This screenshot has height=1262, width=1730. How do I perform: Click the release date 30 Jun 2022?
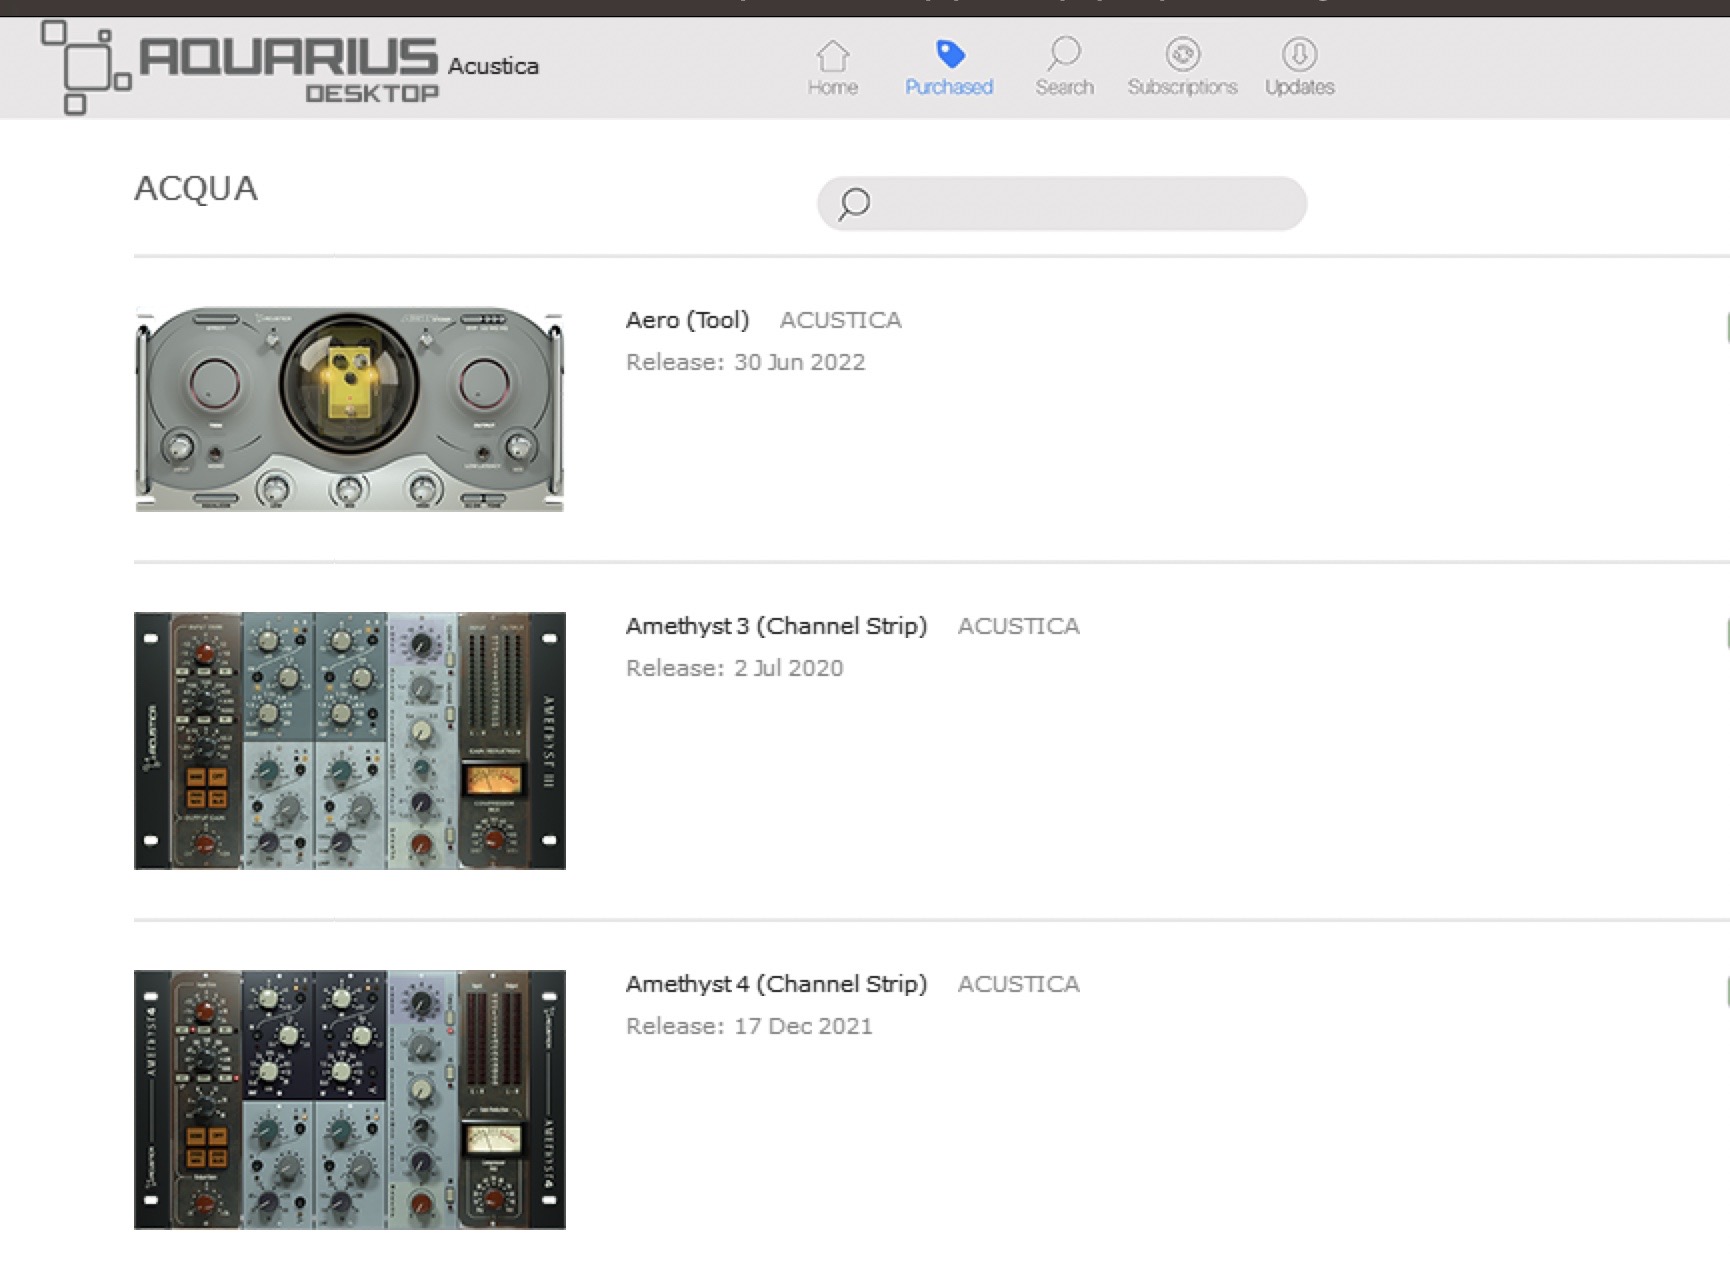[x=799, y=362]
